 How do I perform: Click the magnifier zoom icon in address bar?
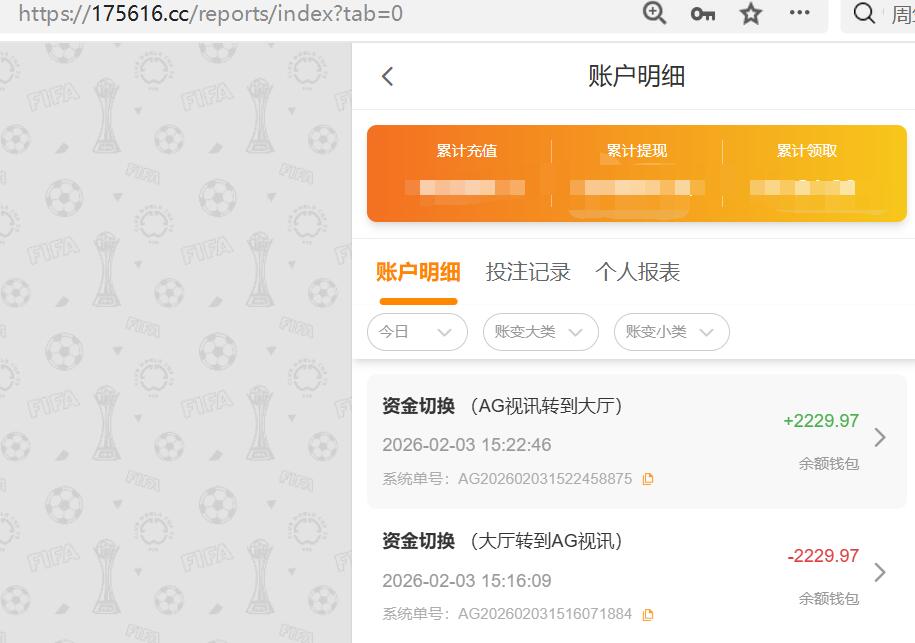coord(653,14)
